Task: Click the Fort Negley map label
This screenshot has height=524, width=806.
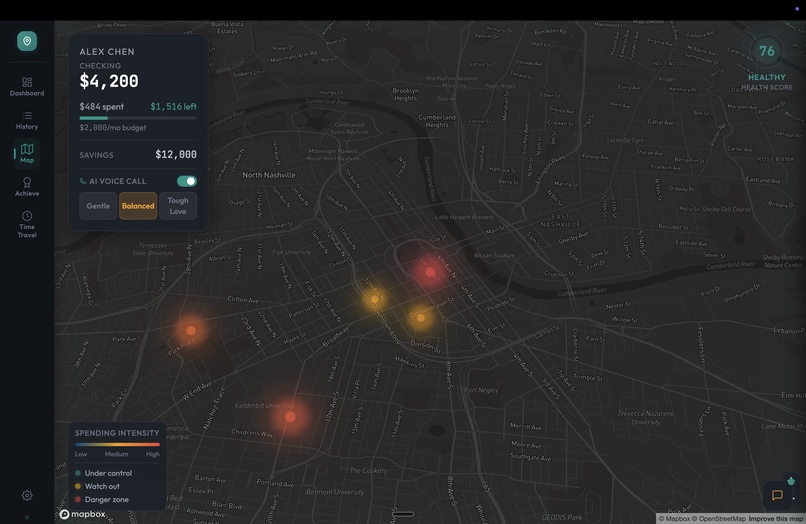Action: click(x=481, y=390)
